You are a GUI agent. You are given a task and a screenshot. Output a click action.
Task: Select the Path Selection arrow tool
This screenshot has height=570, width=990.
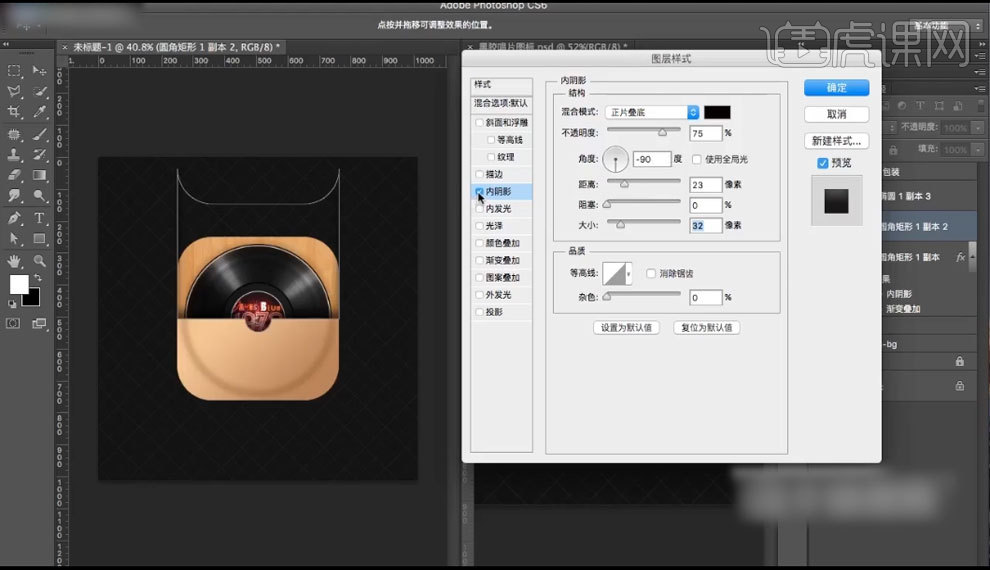tap(14, 239)
